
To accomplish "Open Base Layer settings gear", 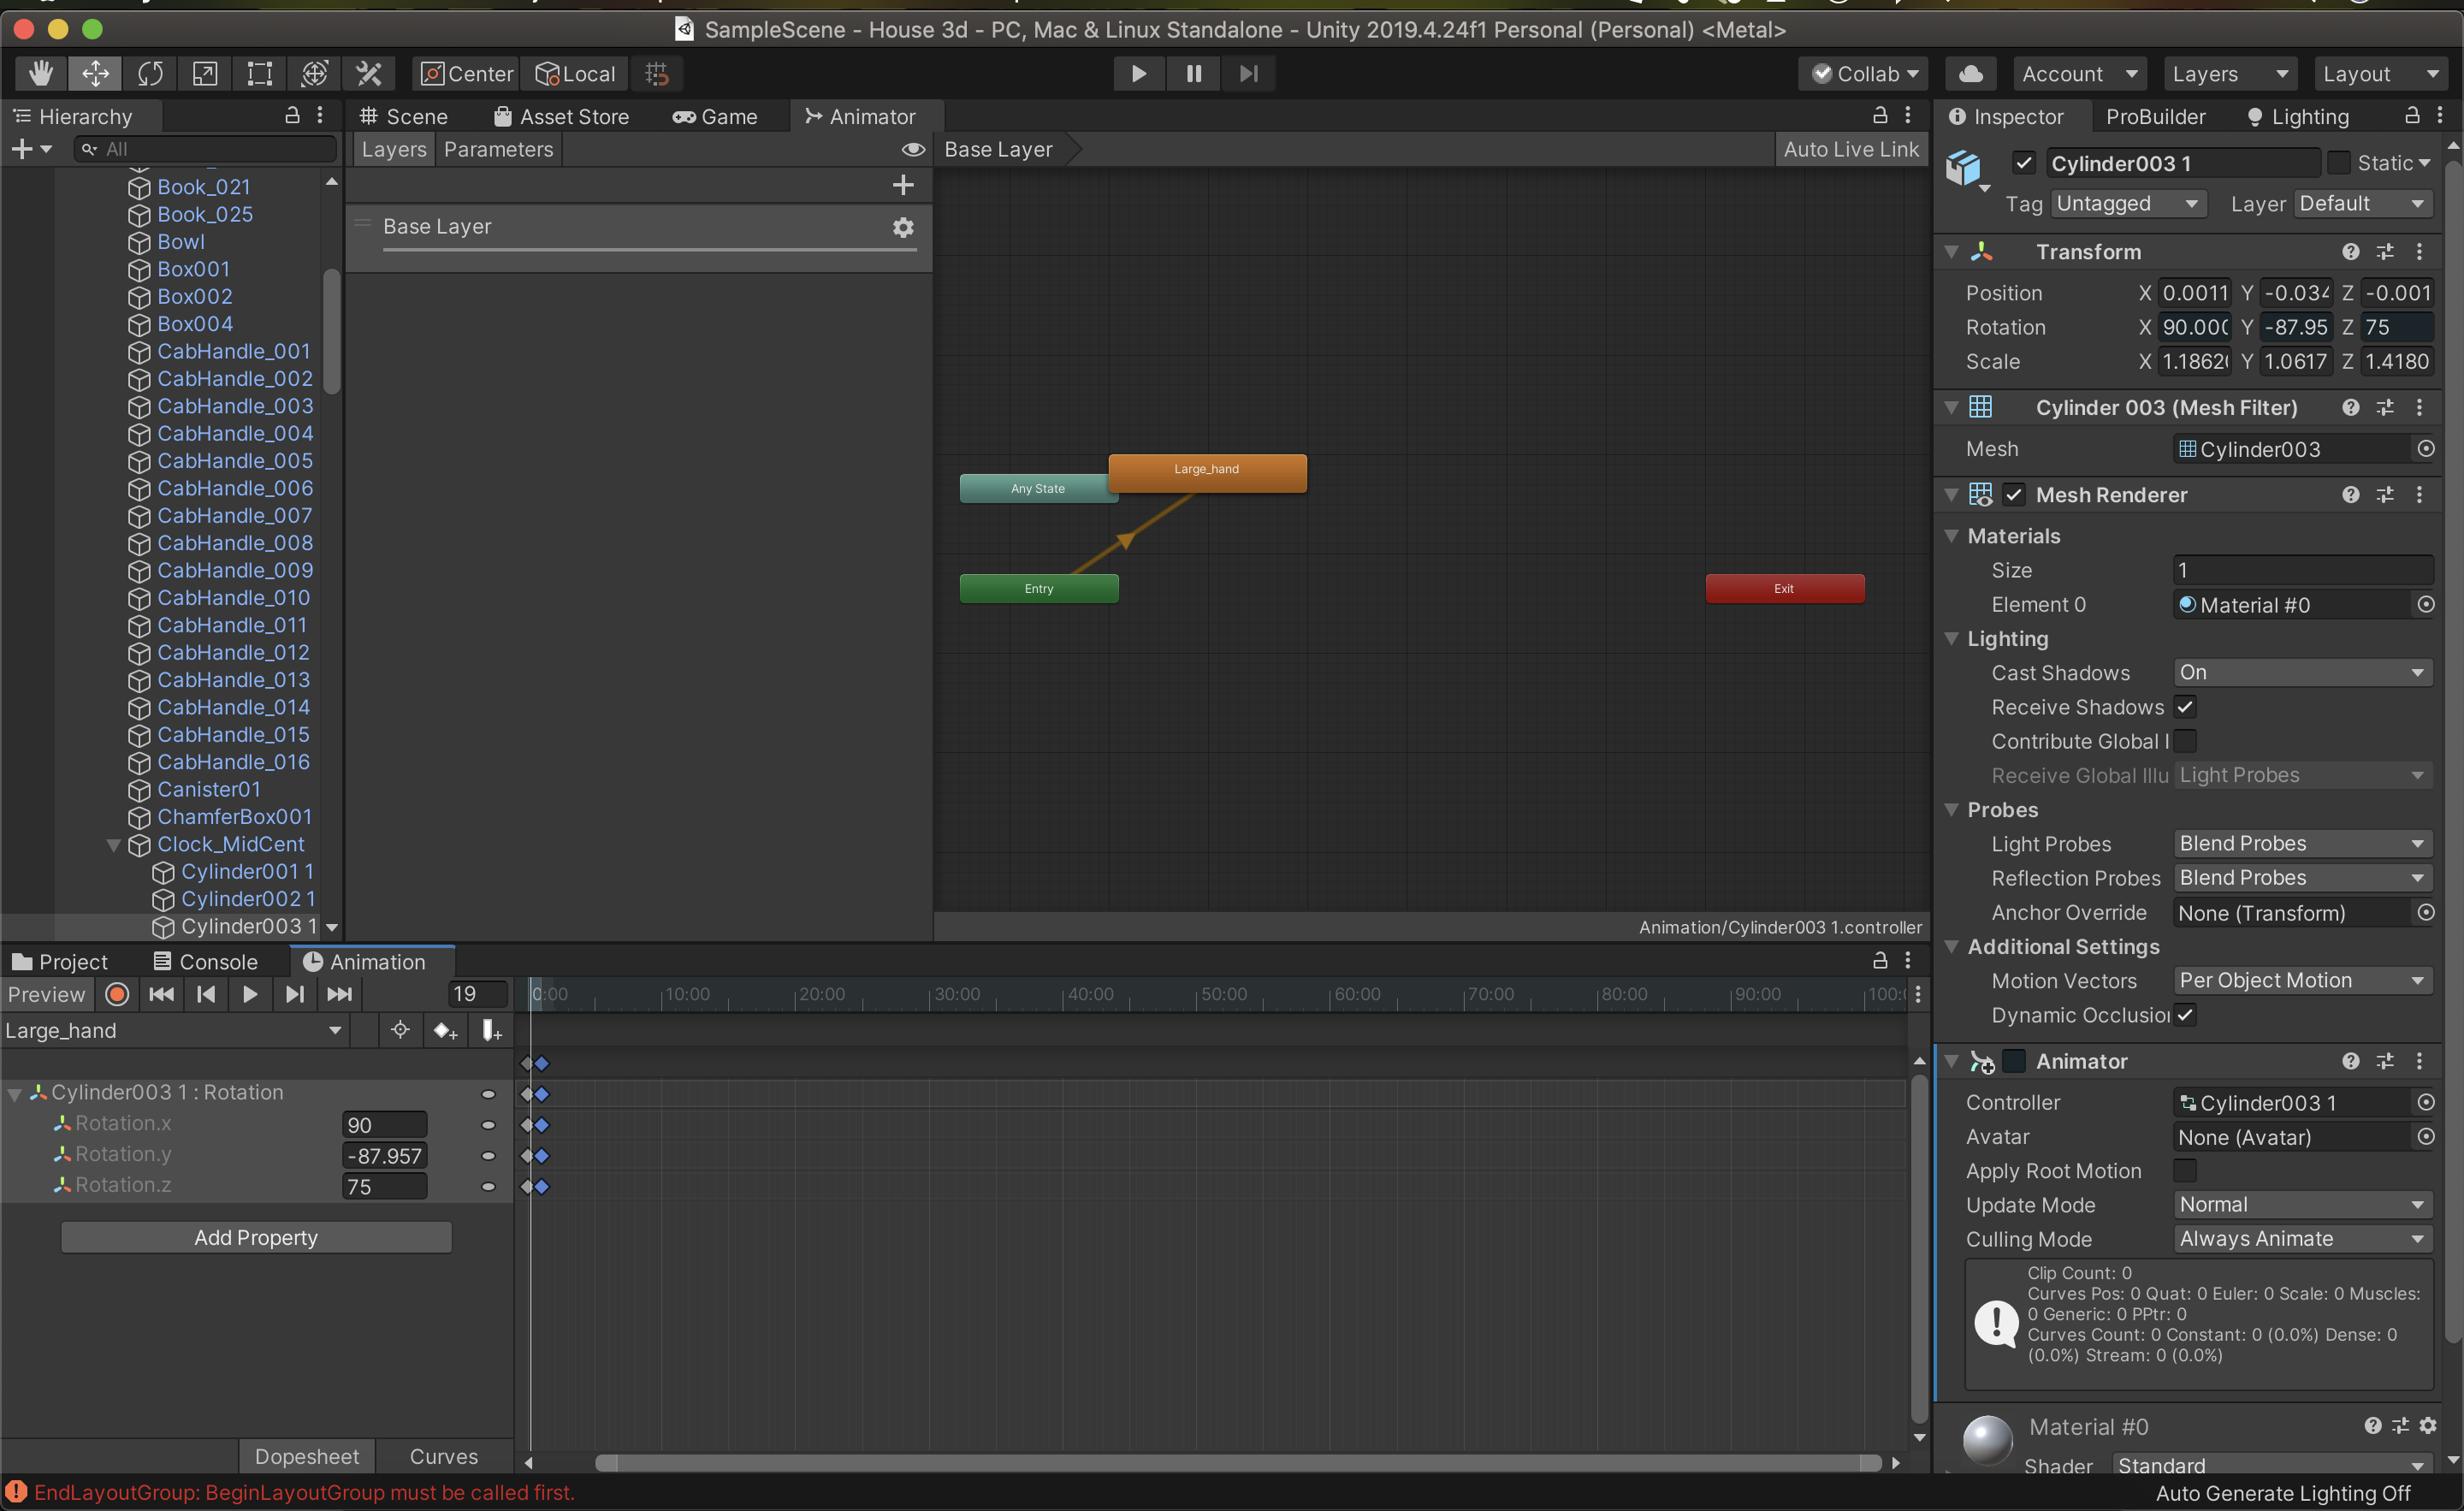I will pyautogui.click(x=903, y=227).
